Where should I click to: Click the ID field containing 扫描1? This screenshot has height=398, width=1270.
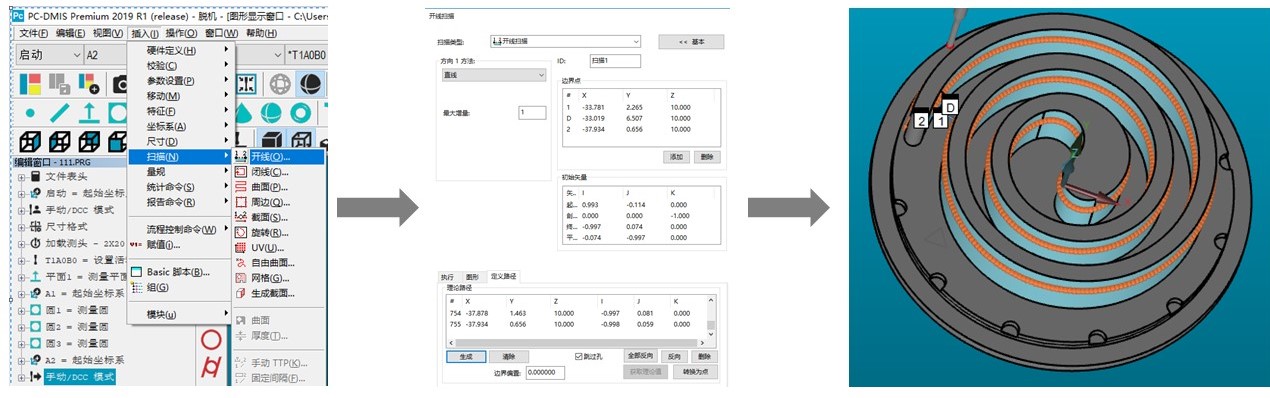pos(615,61)
